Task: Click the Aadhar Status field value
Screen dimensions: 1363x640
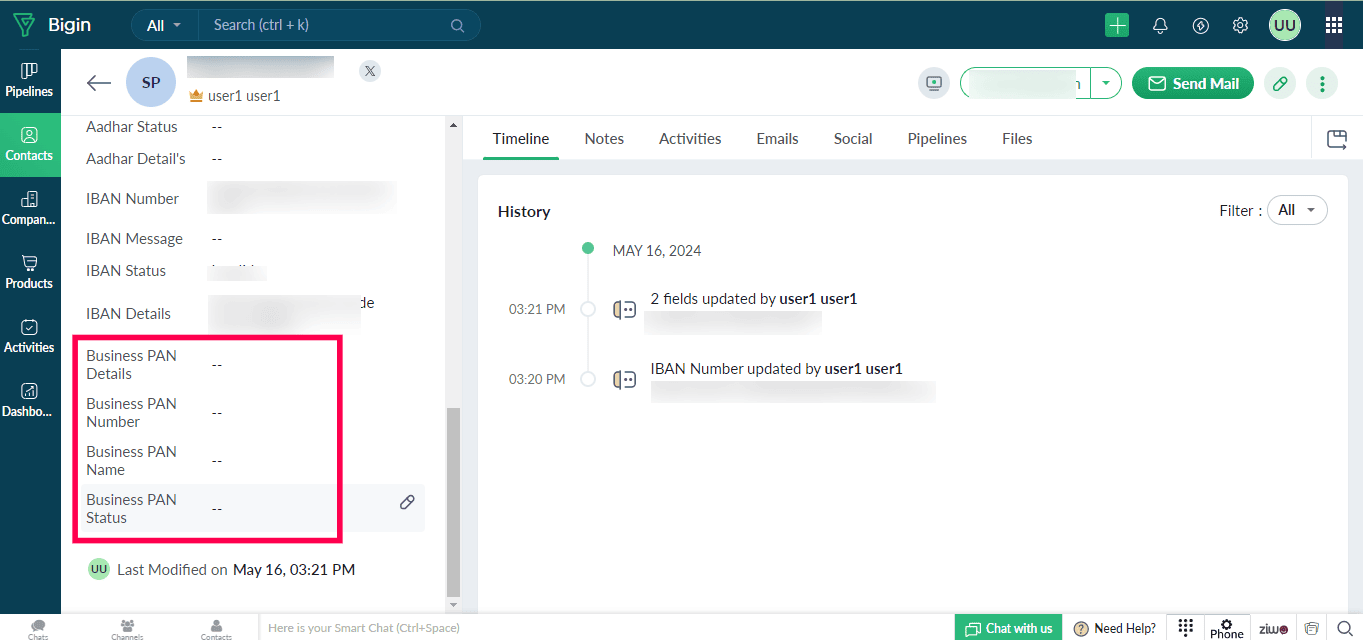Action: click(217, 127)
